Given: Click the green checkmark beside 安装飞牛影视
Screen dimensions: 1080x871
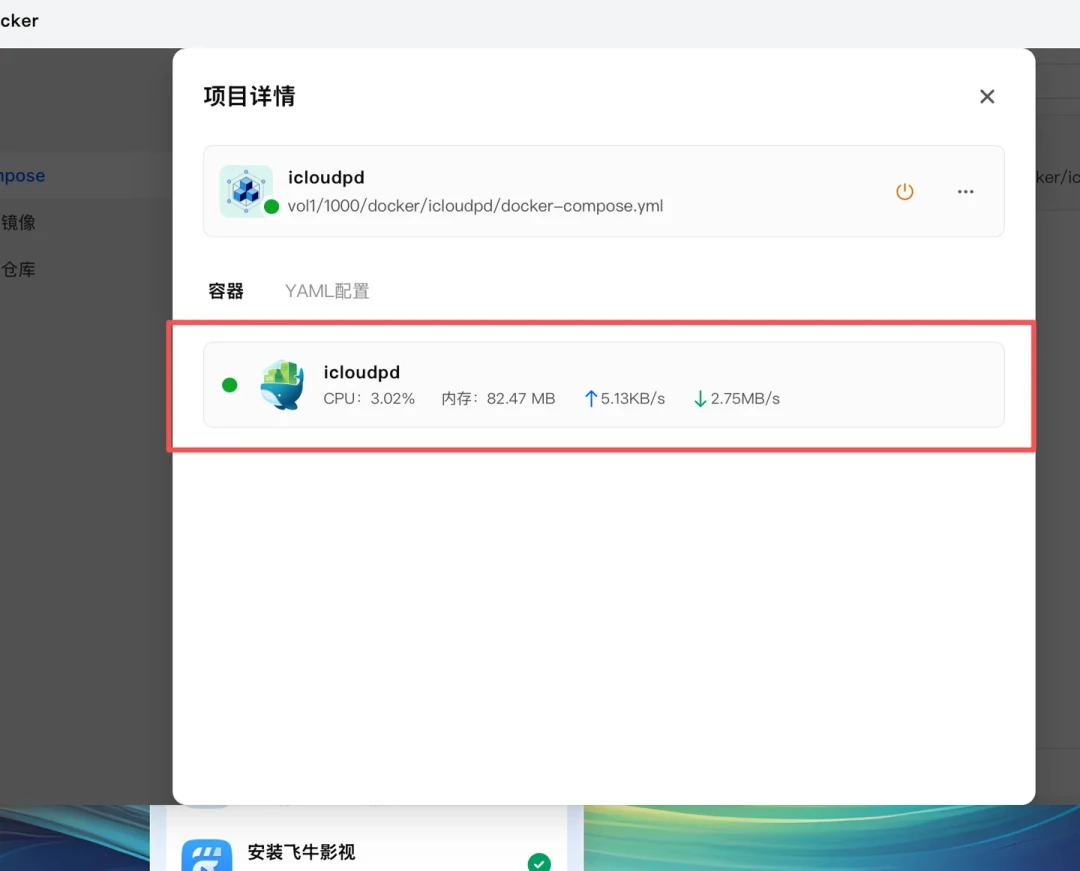Looking at the screenshot, I should 539,863.
